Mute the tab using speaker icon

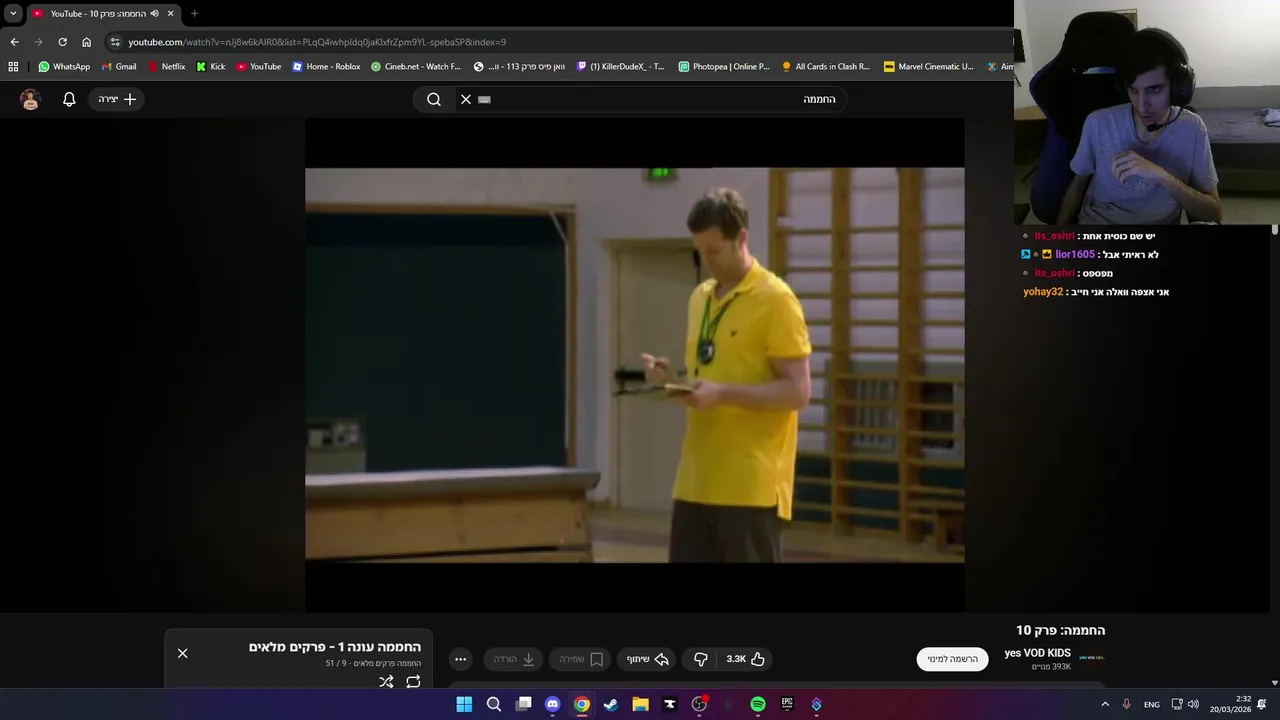(x=154, y=14)
